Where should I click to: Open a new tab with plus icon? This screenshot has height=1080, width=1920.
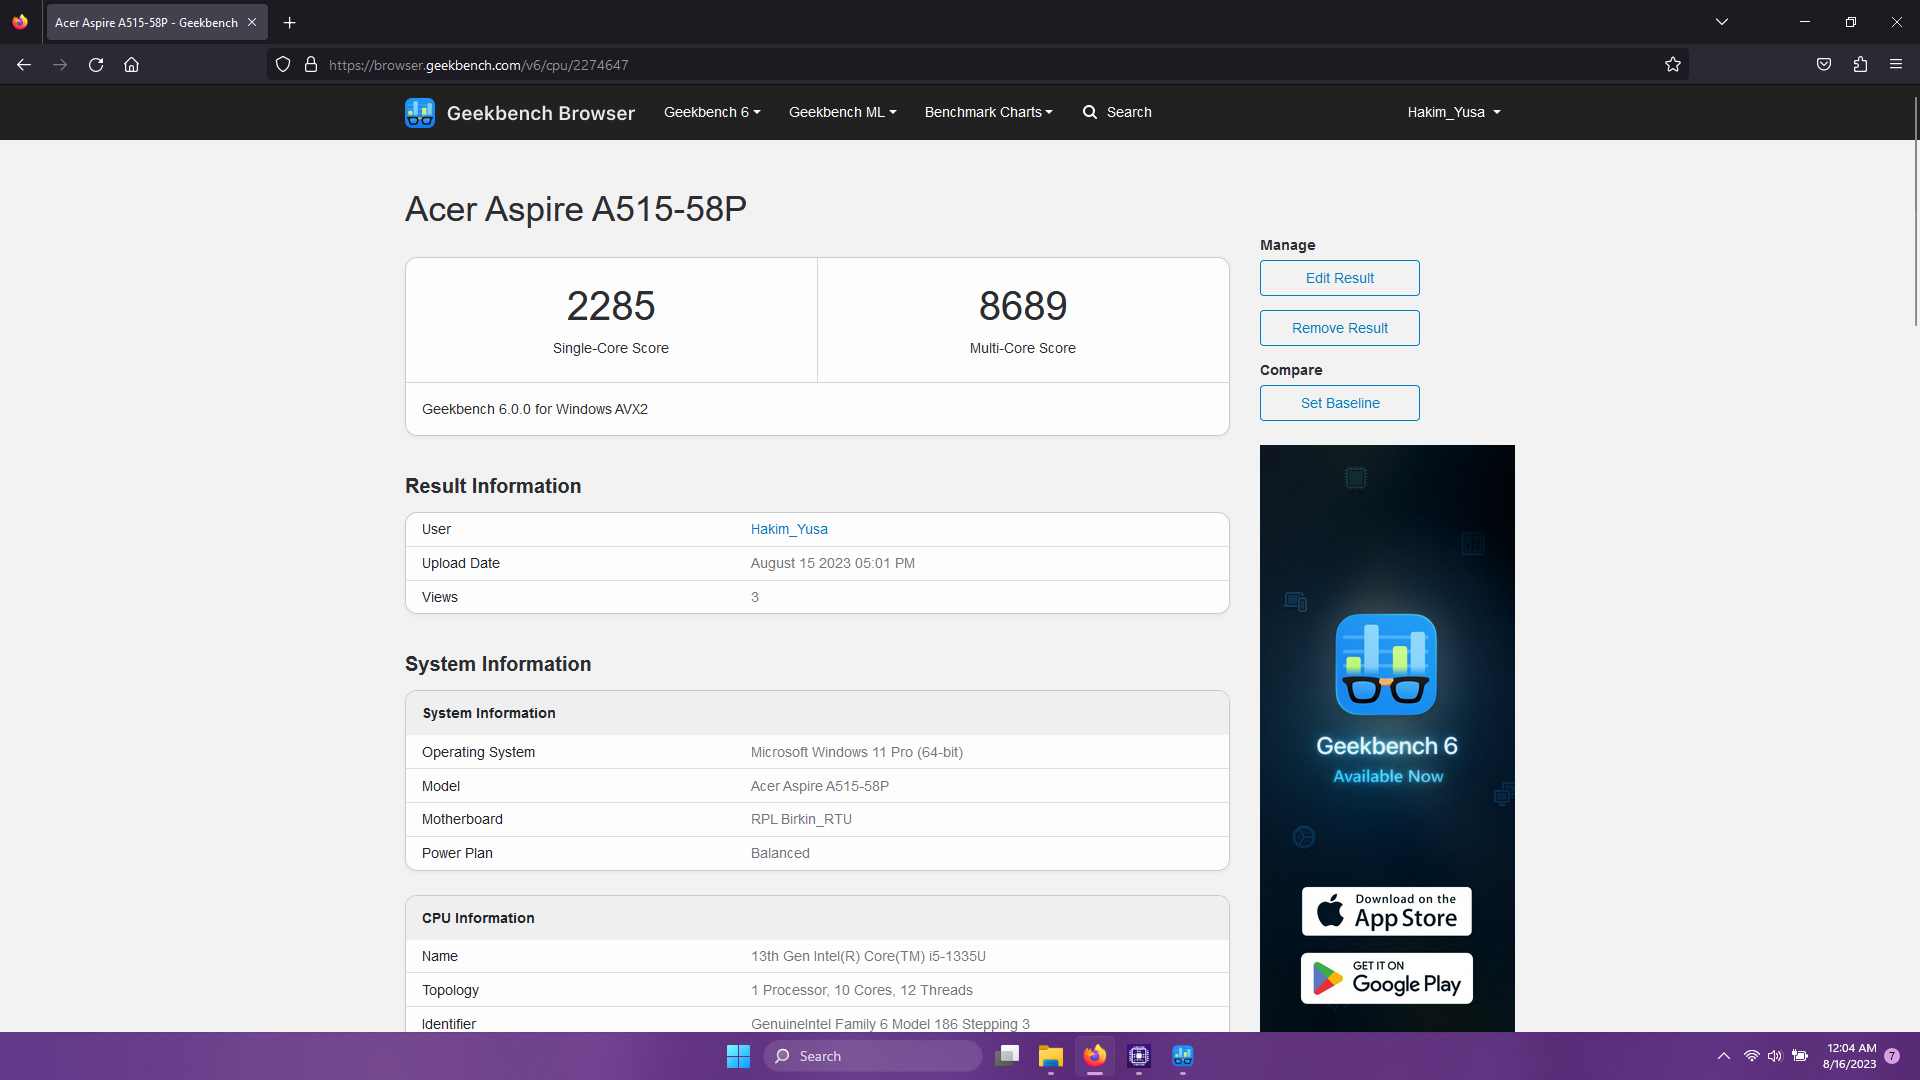[290, 22]
